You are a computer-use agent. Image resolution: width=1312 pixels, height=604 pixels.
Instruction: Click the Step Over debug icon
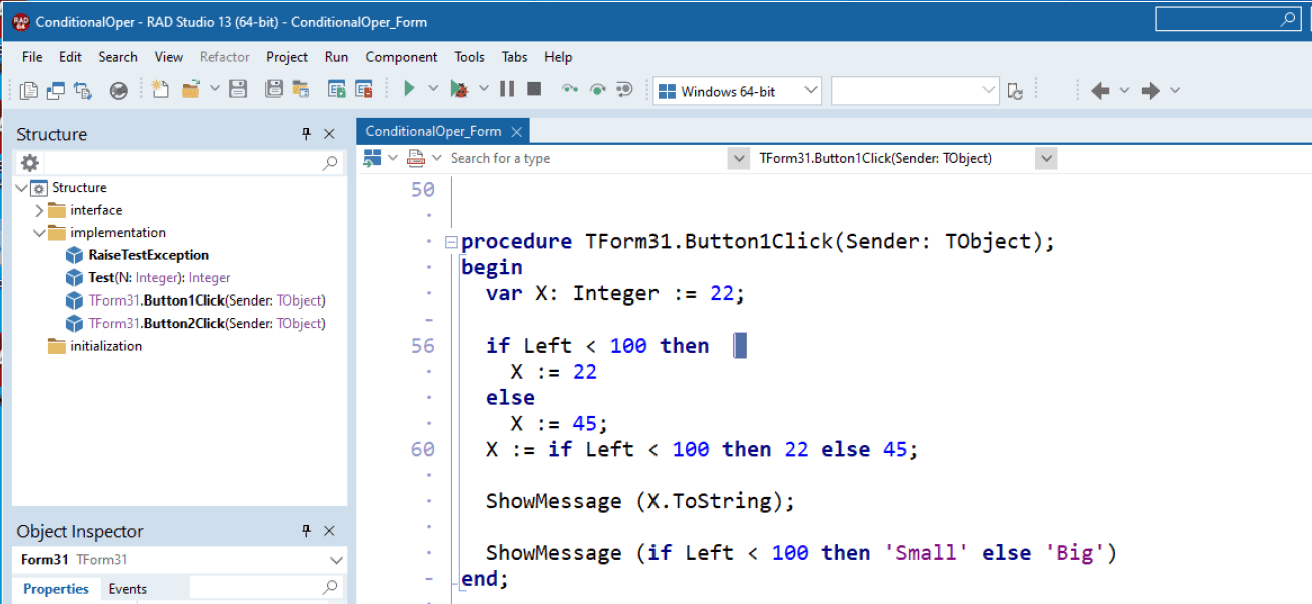597,89
